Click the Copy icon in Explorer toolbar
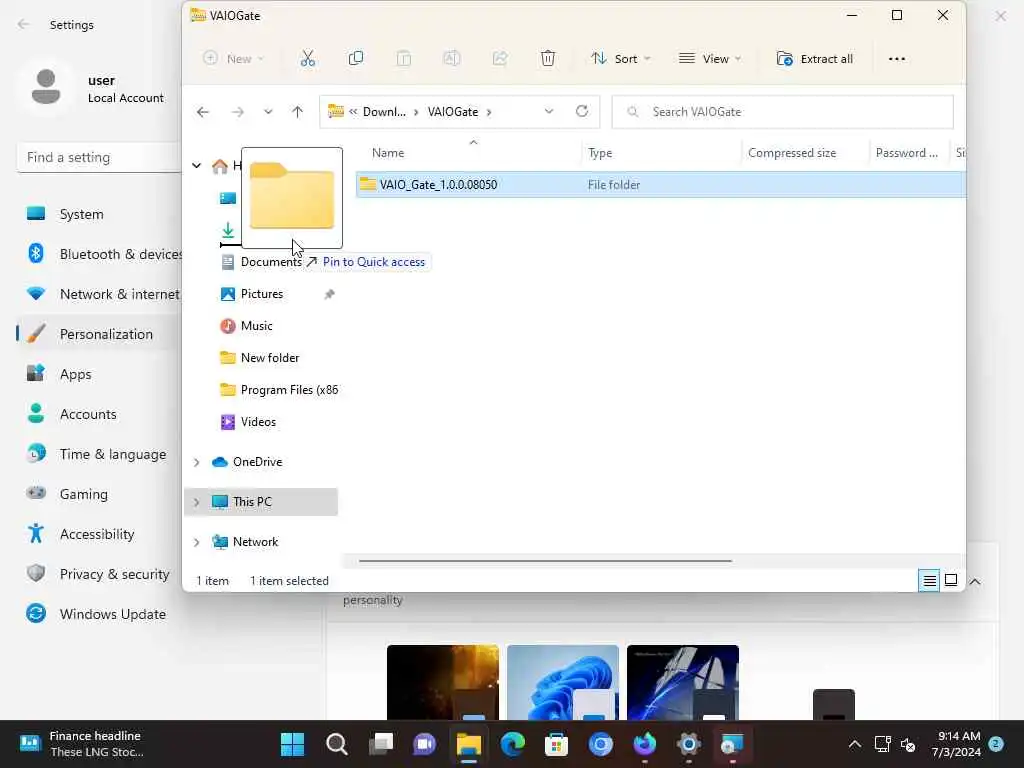1024x768 pixels. [x=356, y=59]
